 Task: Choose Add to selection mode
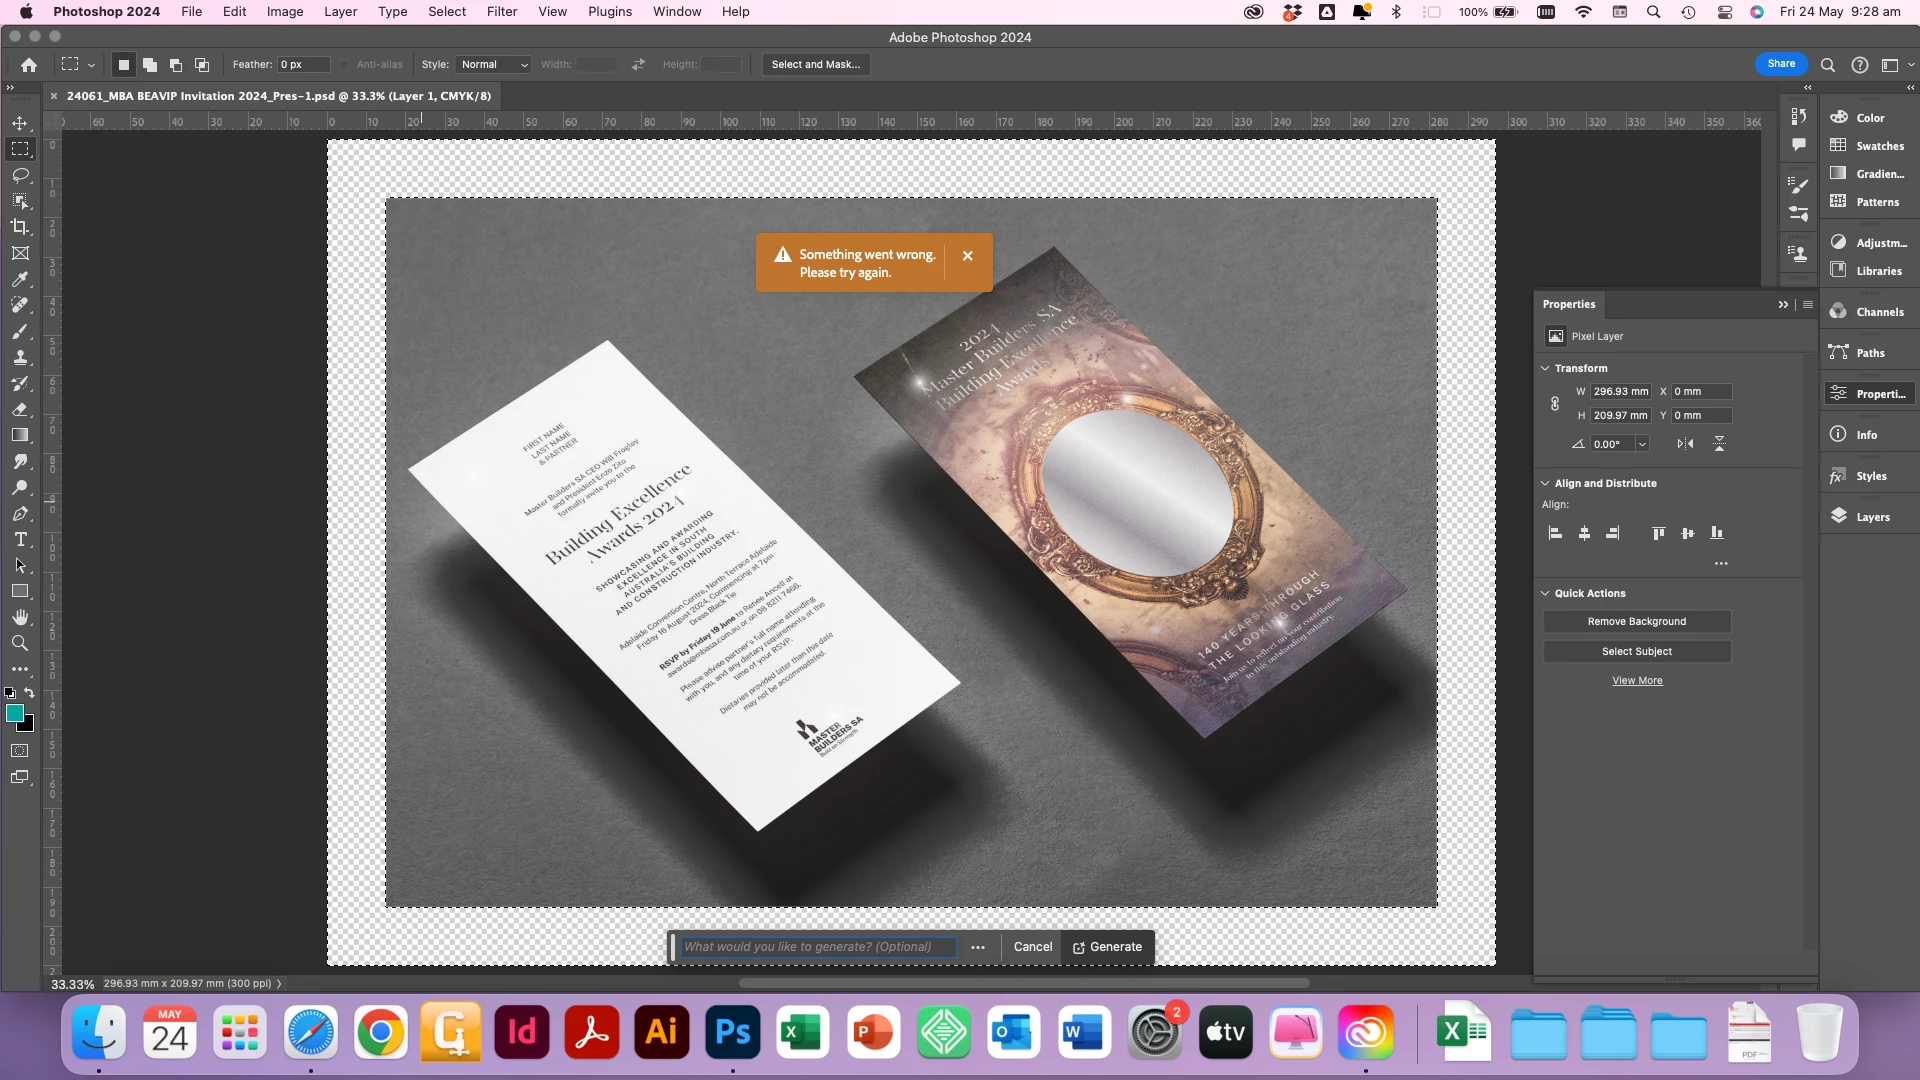pos(150,65)
